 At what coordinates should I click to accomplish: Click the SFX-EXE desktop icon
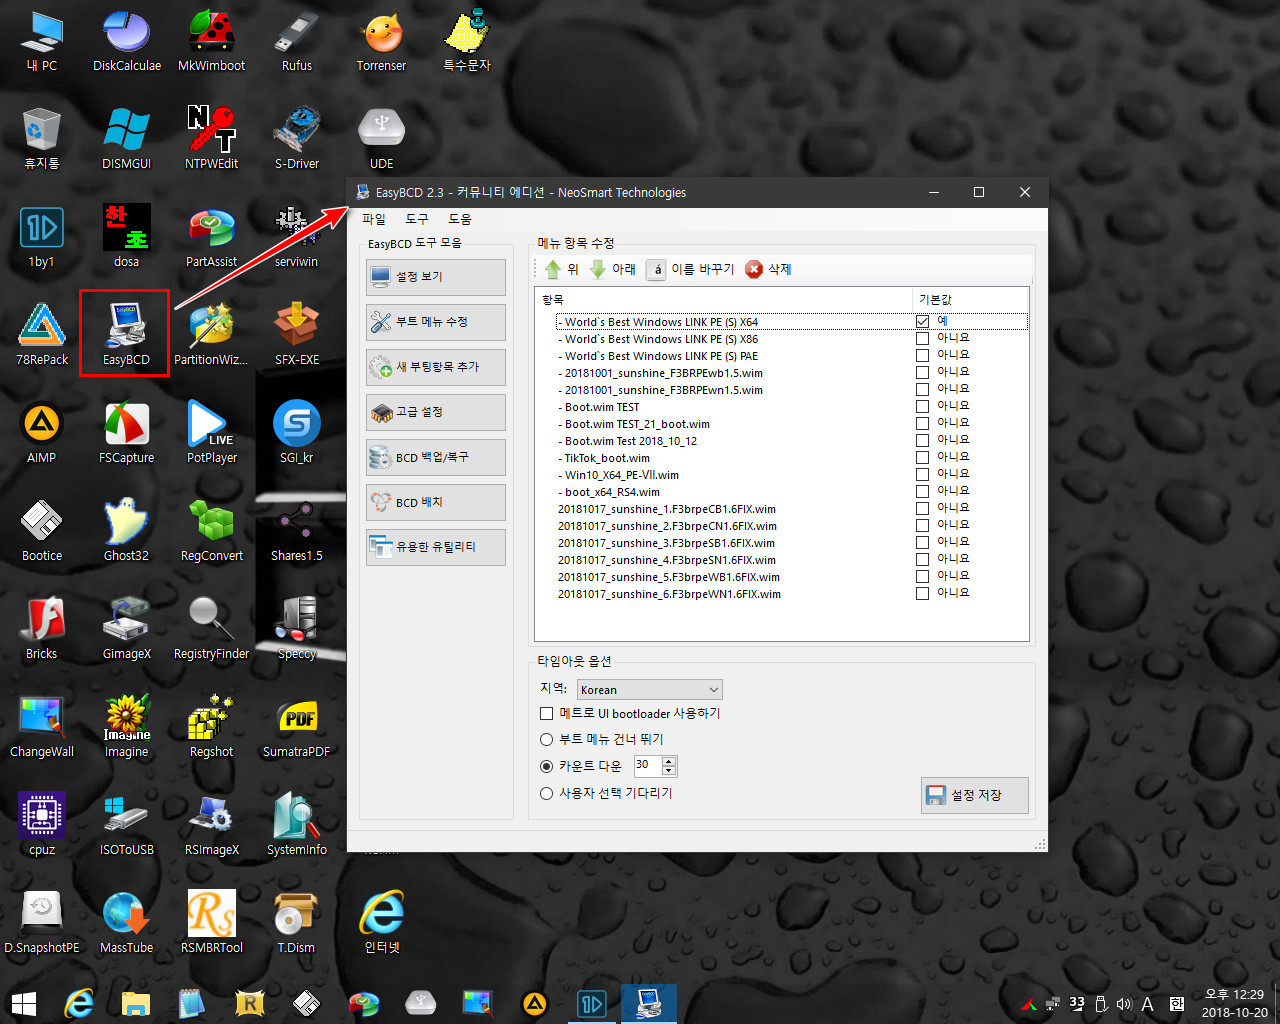click(x=297, y=334)
